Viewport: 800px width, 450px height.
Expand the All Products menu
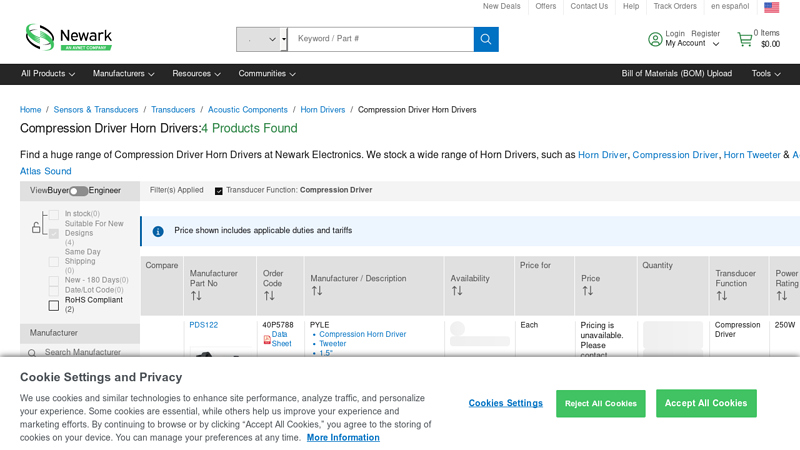coord(47,73)
